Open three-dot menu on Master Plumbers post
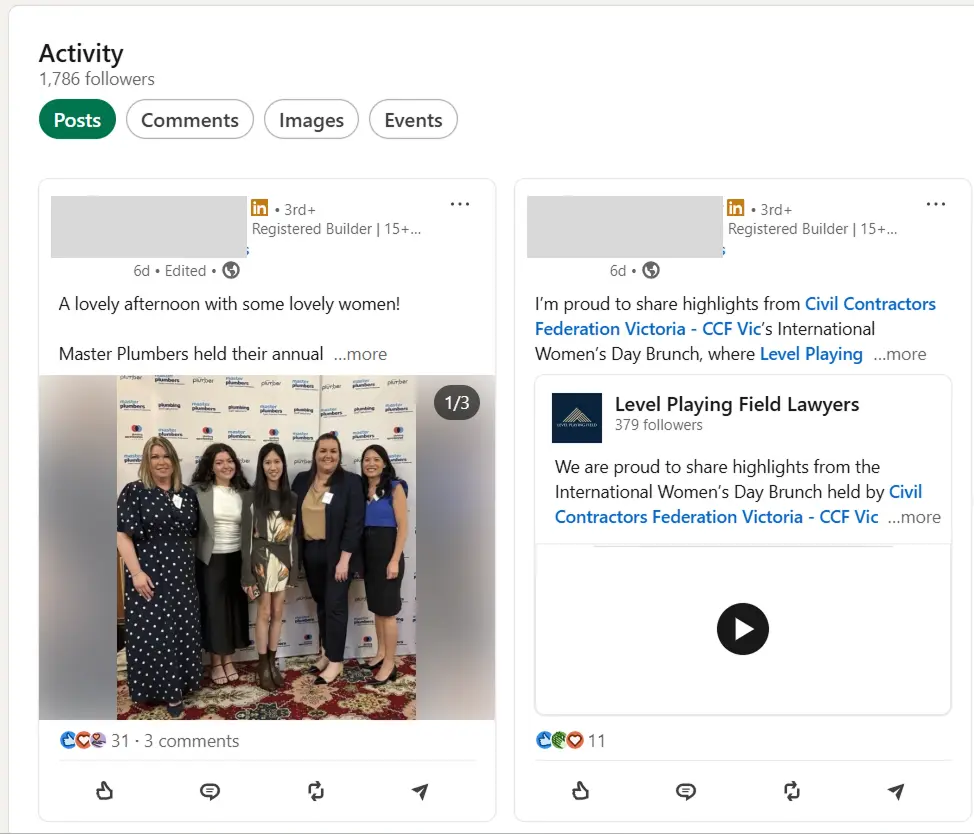 (x=459, y=204)
